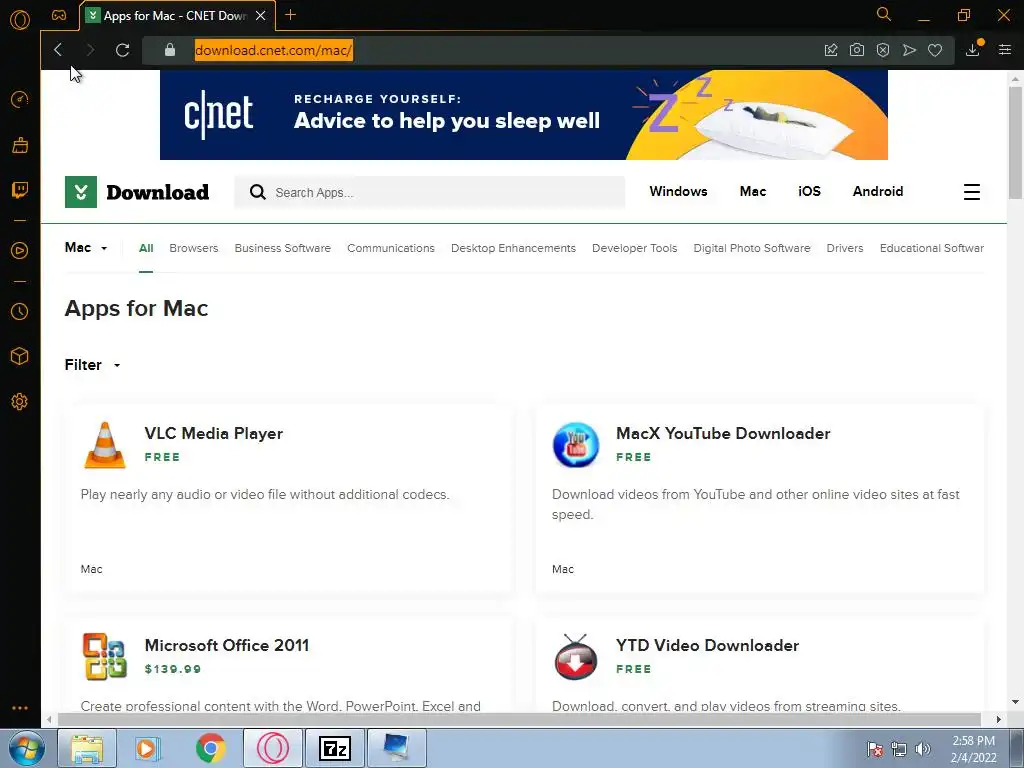Open Microsoft Office 2011 title link
The image size is (1024, 768).
[x=227, y=645]
